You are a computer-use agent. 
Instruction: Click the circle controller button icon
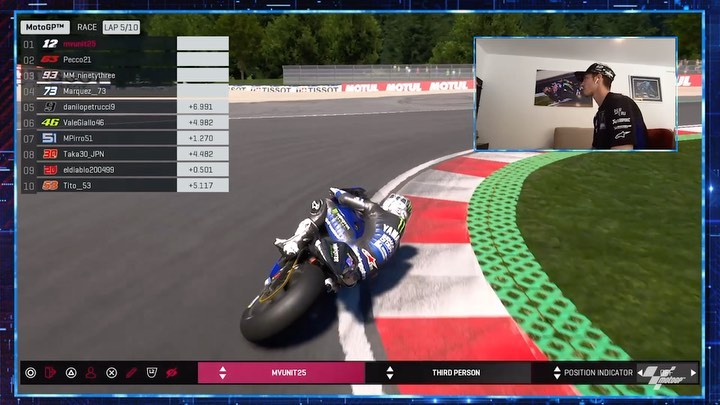coord(31,373)
